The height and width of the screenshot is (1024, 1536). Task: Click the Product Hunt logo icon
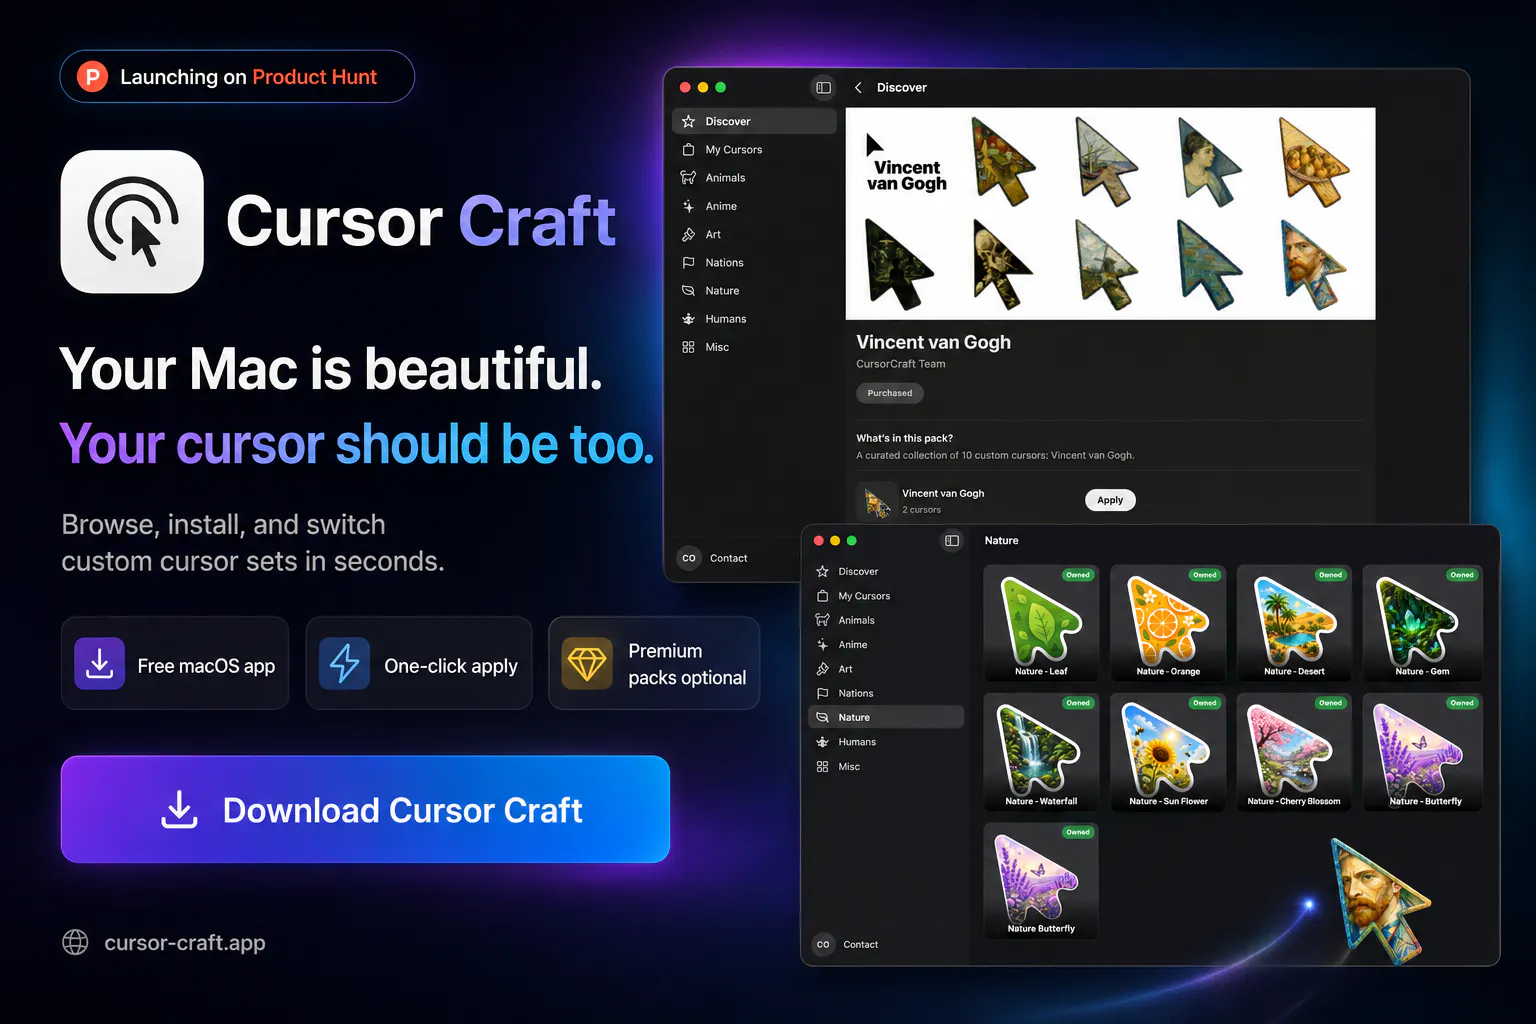pyautogui.click(x=92, y=77)
